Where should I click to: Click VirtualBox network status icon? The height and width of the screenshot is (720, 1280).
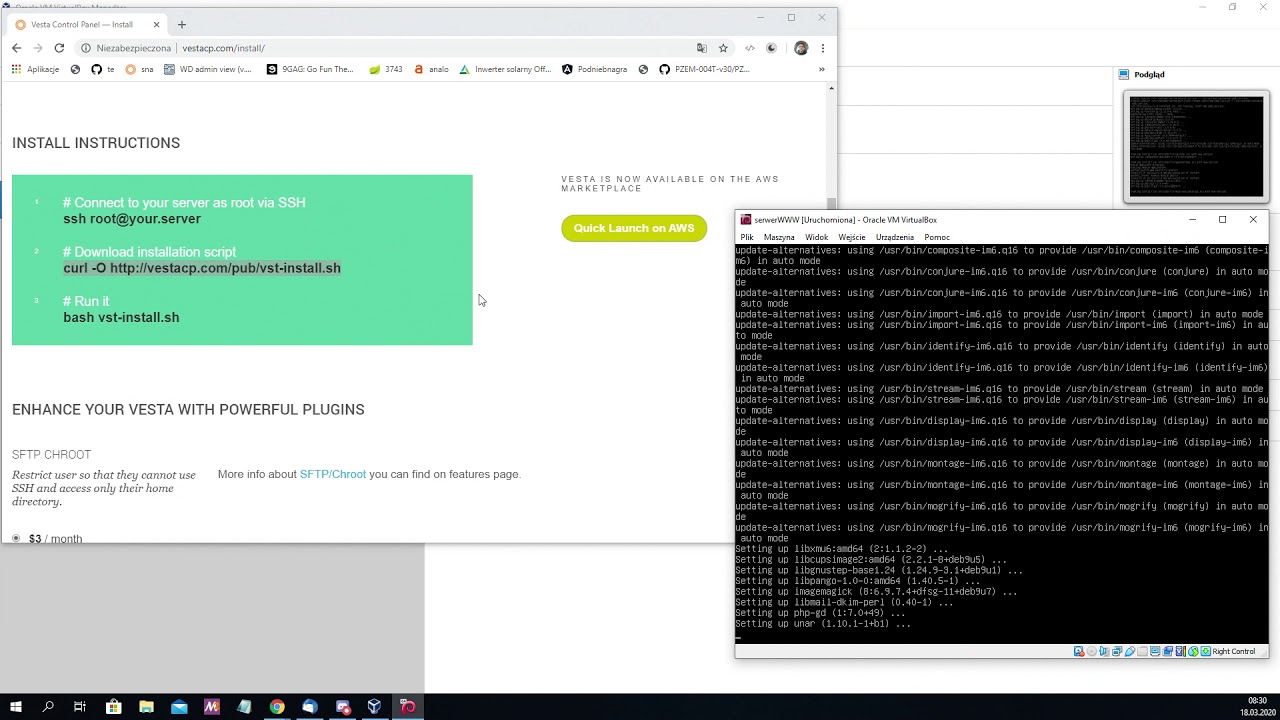(1117, 651)
